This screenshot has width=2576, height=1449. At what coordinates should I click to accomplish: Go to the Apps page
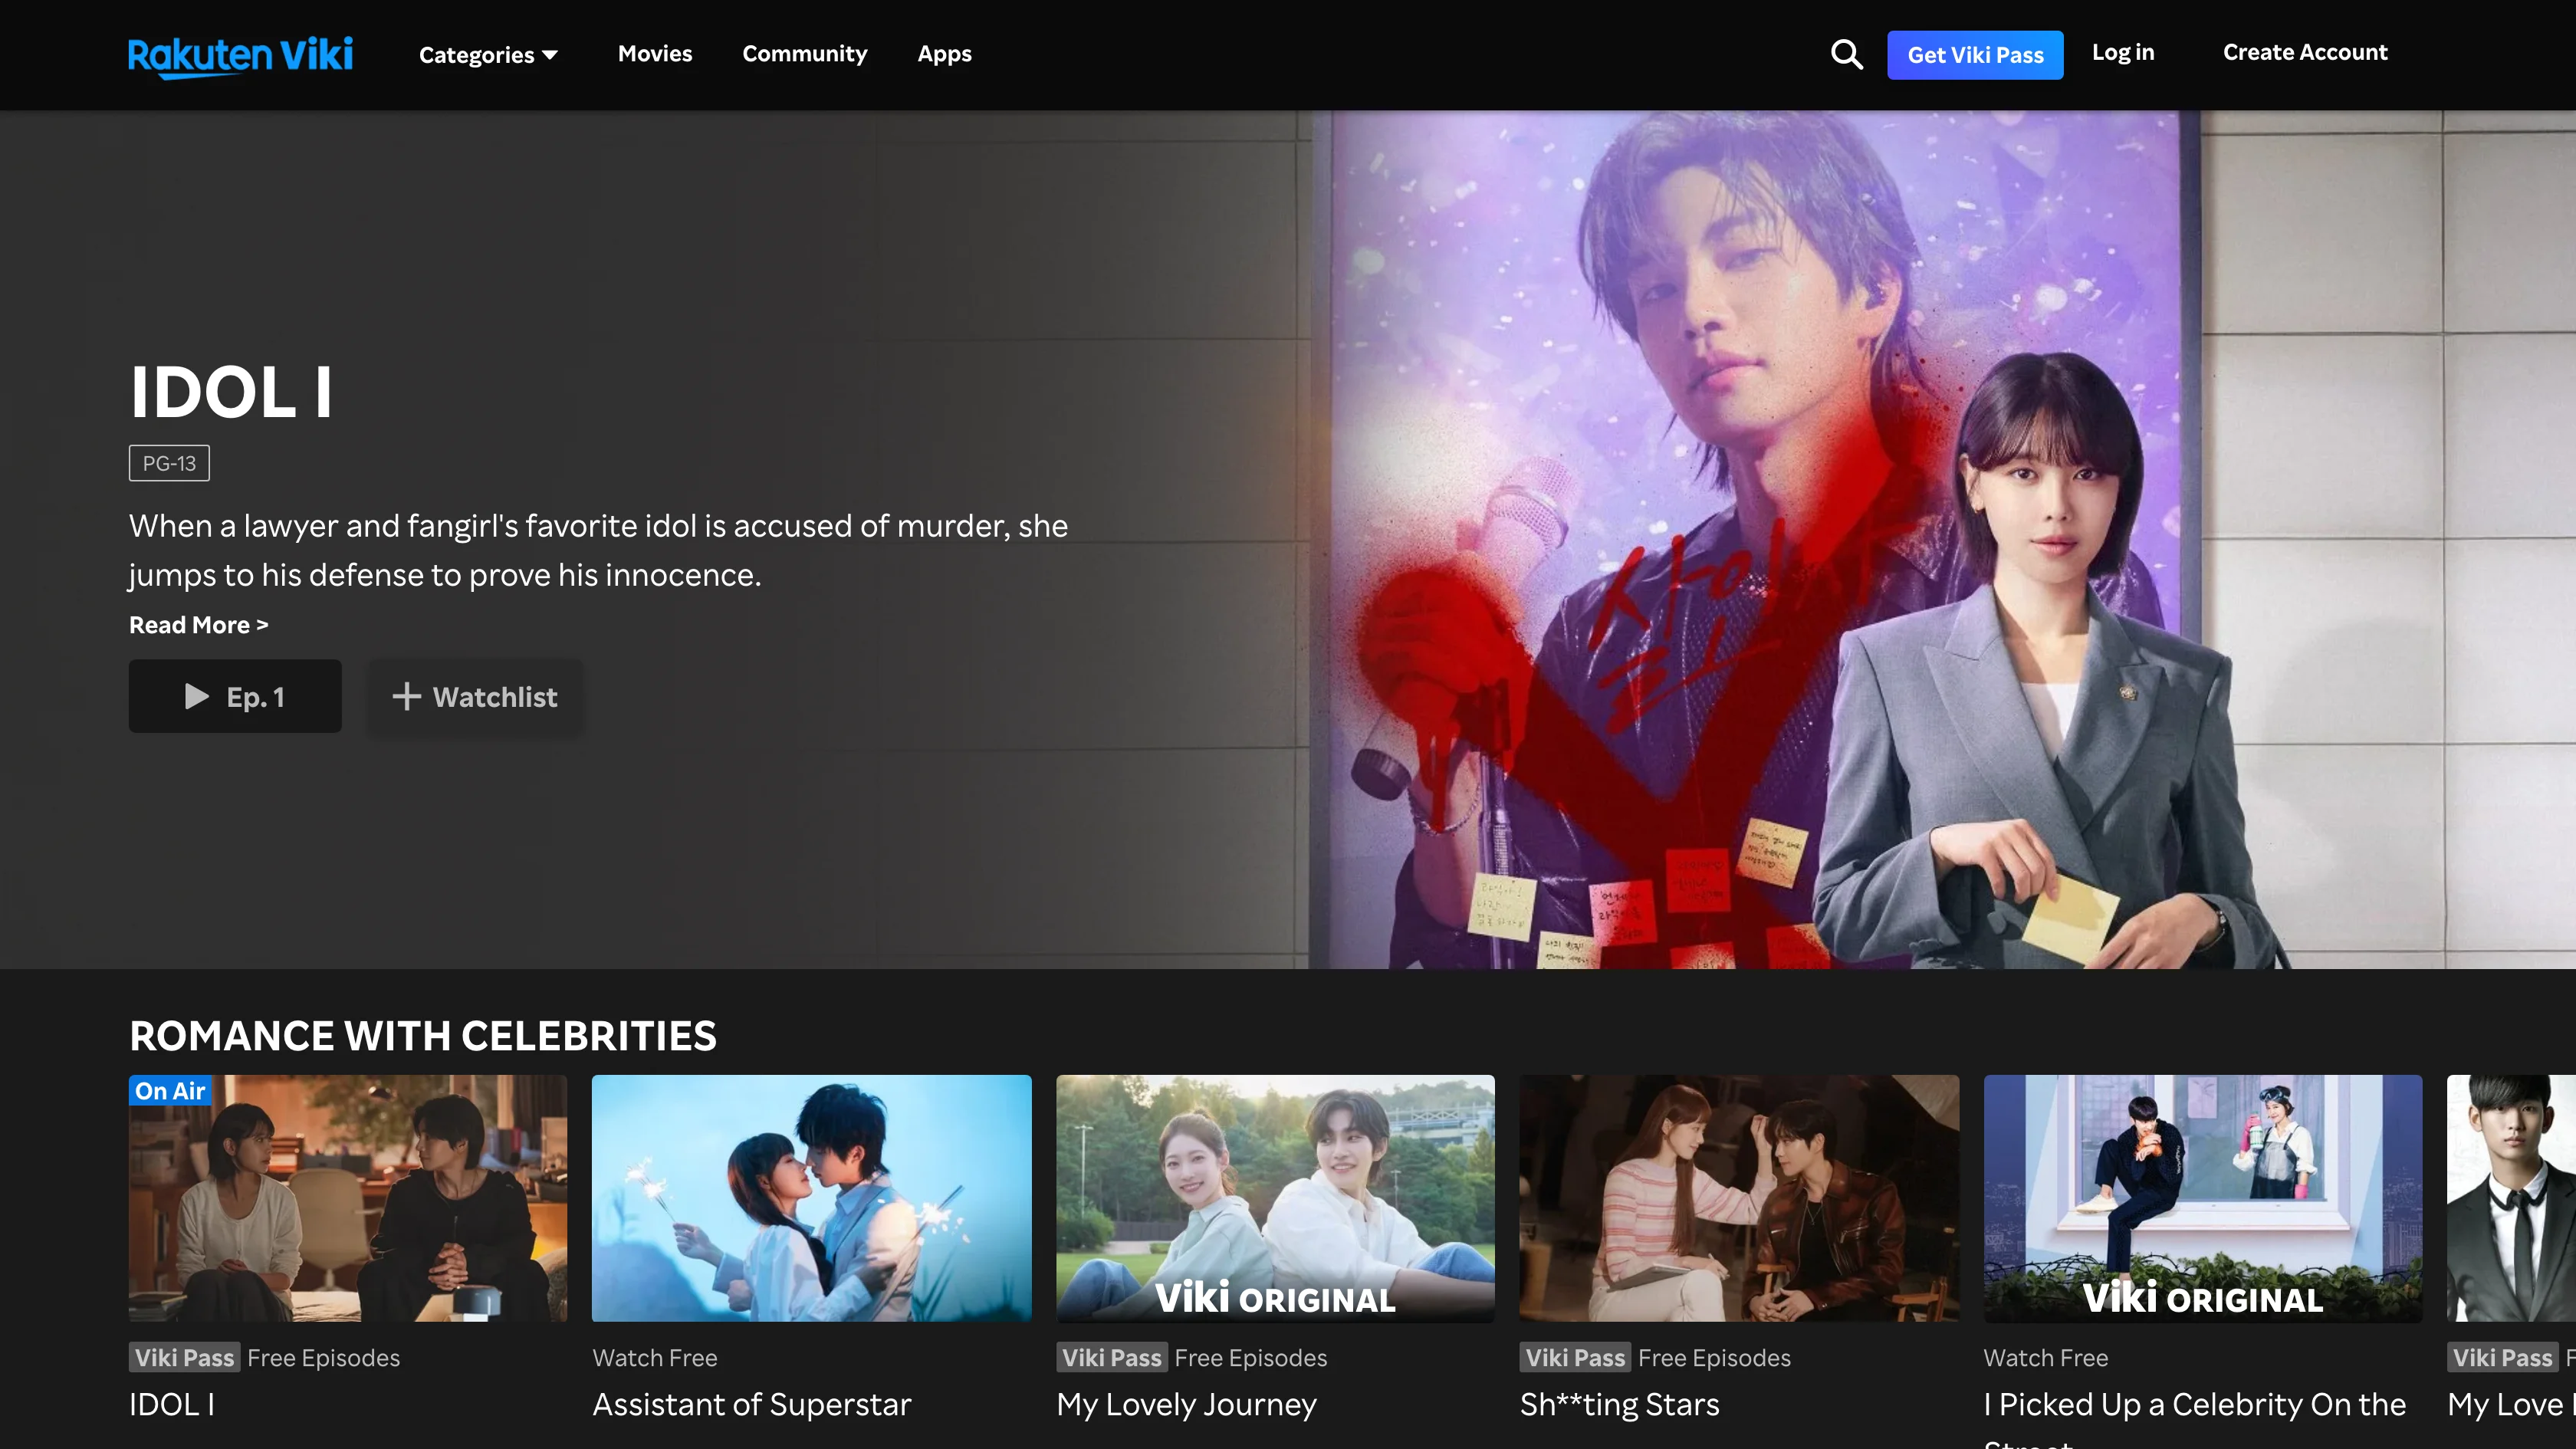(944, 54)
